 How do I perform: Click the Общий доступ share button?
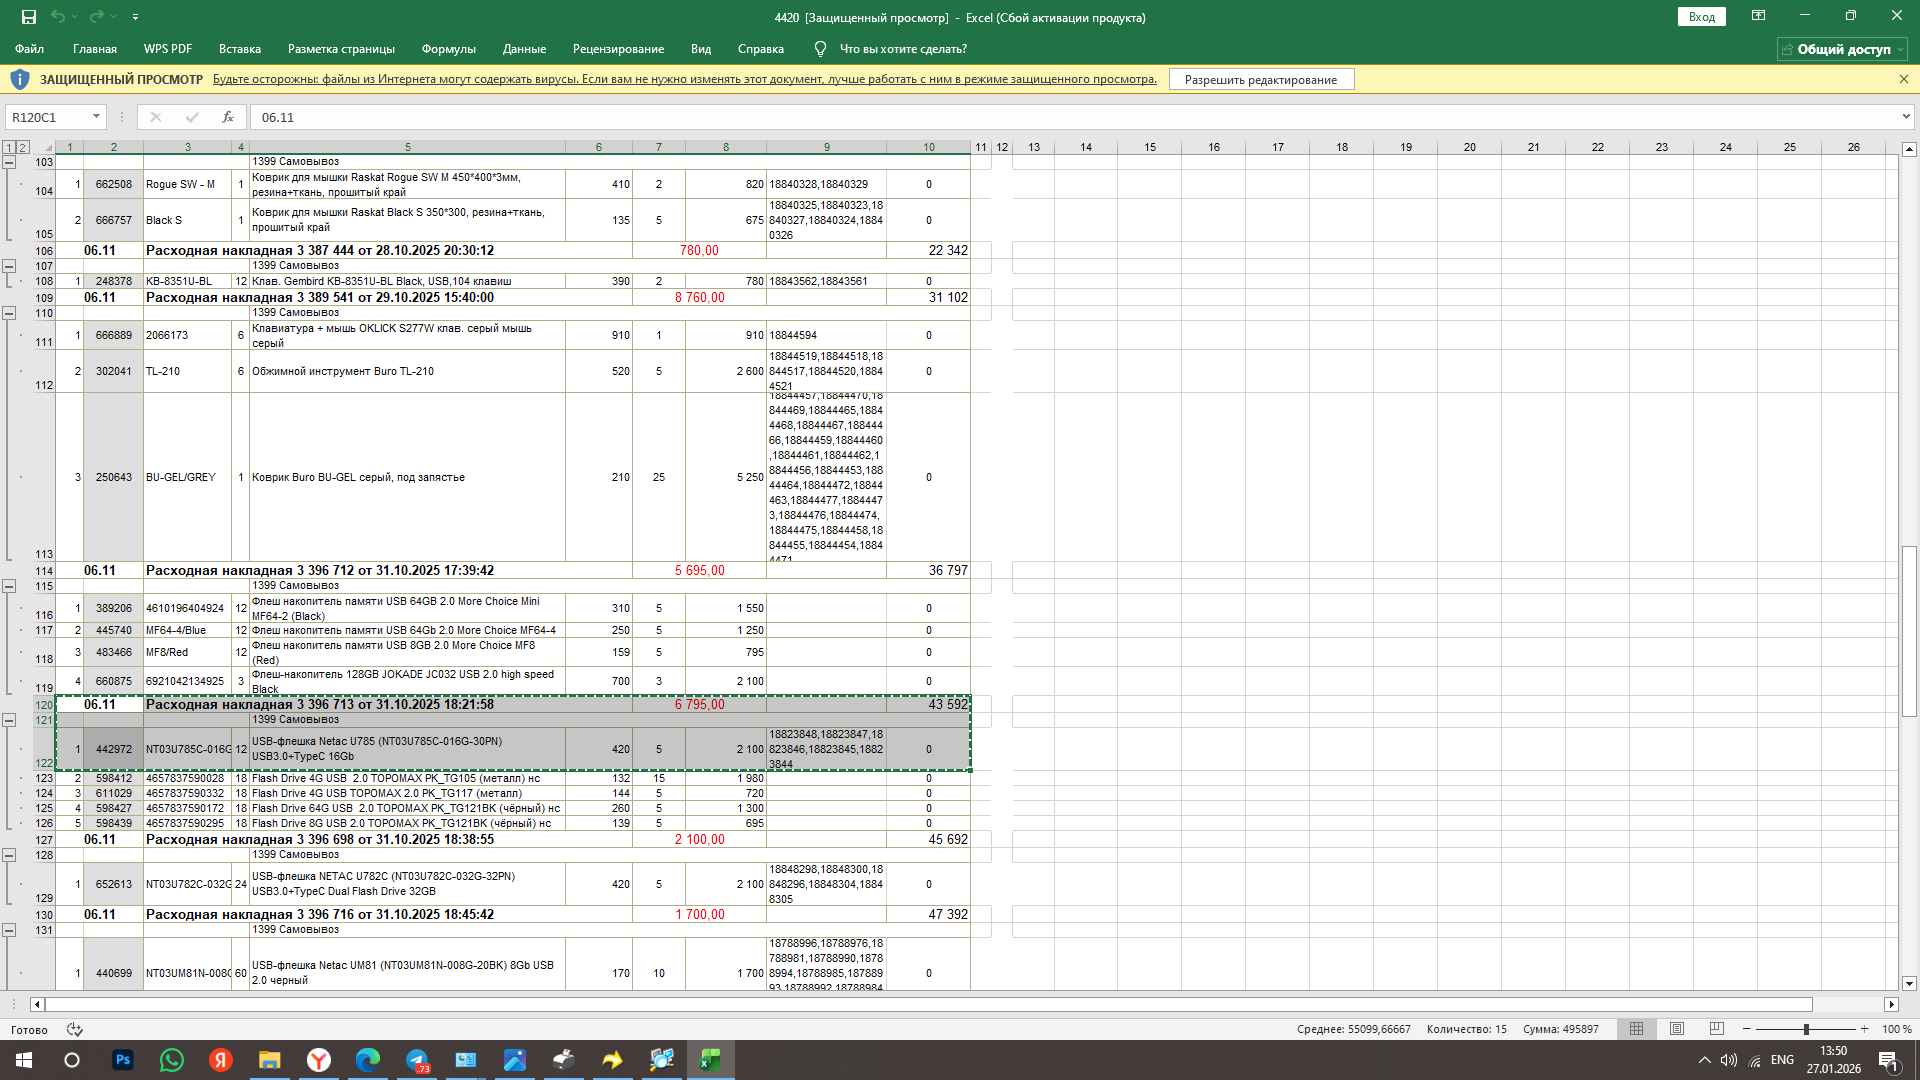(x=1842, y=49)
